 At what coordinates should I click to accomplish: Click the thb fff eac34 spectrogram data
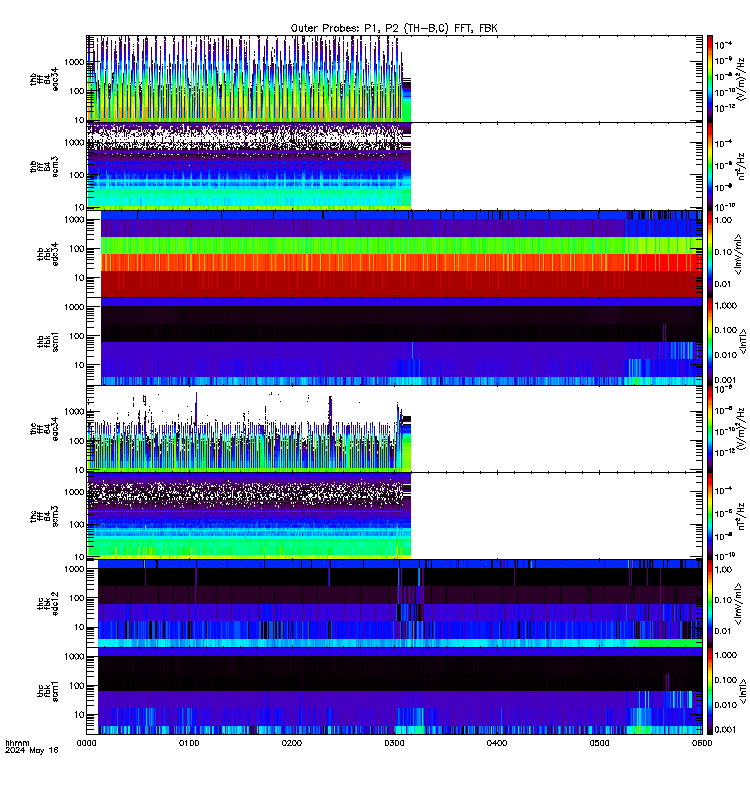tap(249, 79)
